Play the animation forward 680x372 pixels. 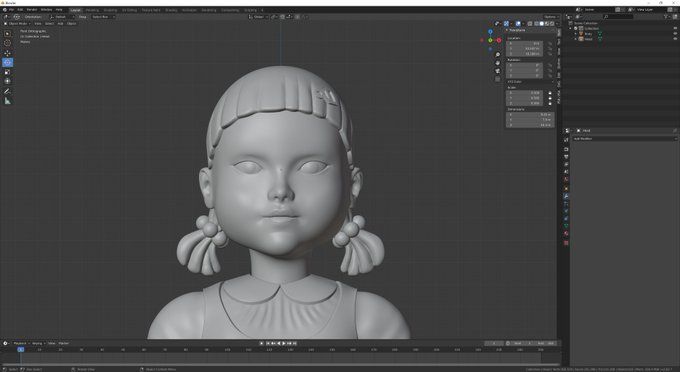pyautogui.click(x=284, y=343)
